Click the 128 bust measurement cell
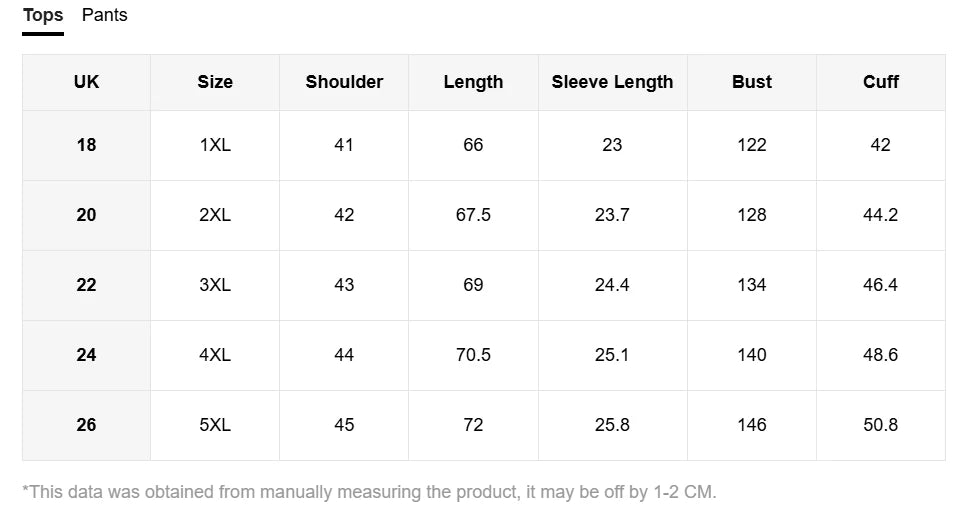The image size is (970, 516). (752, 215)
